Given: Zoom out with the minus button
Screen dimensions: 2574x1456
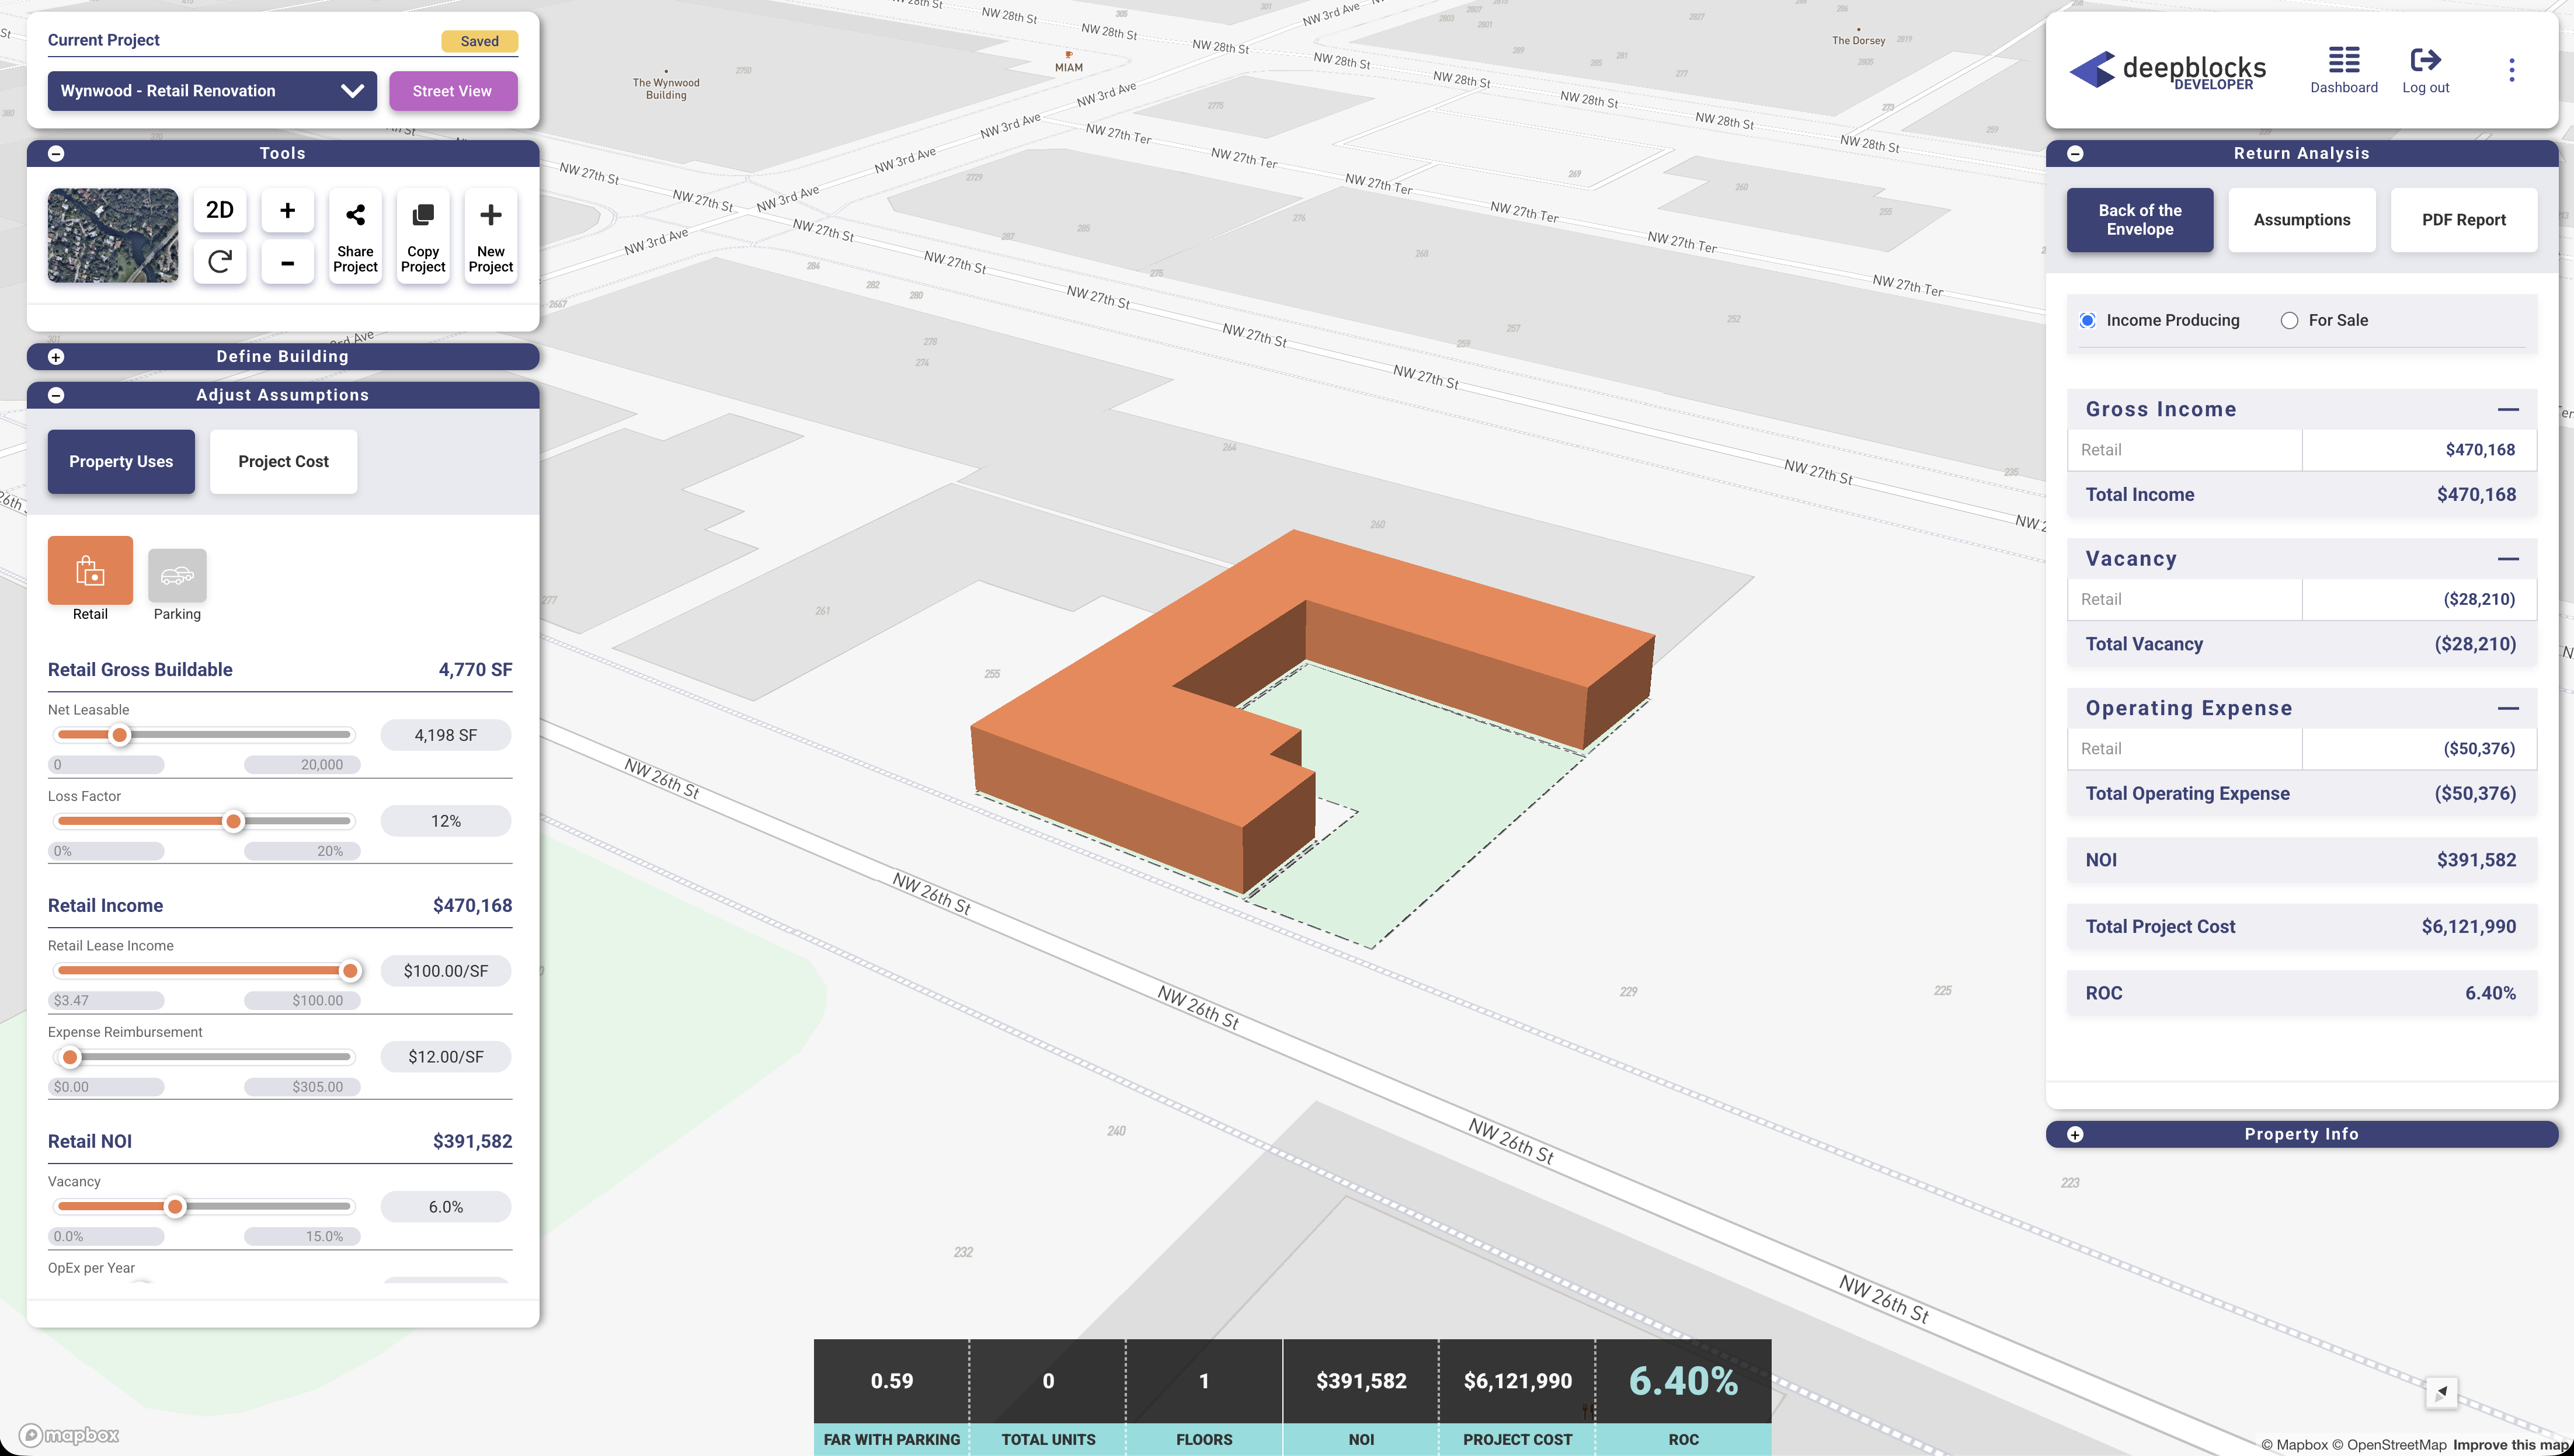Looking at the screenshot, I should pyautogui.click(x=287, y=263).
